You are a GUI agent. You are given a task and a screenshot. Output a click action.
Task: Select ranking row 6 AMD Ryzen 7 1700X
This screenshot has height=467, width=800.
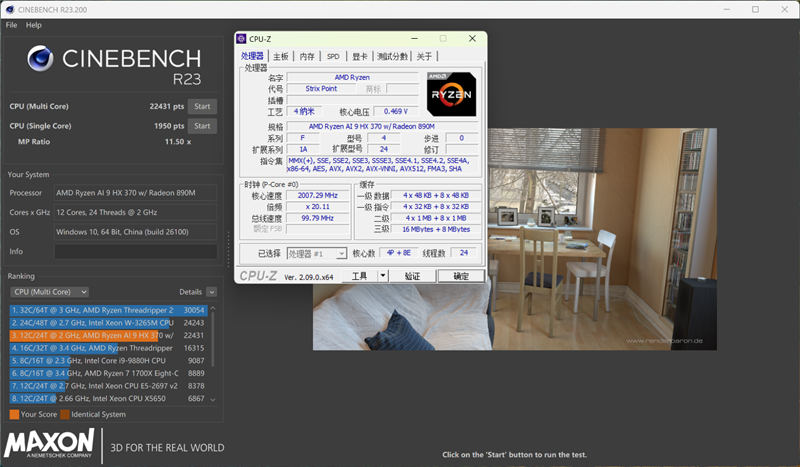click(x=109, y=374)
